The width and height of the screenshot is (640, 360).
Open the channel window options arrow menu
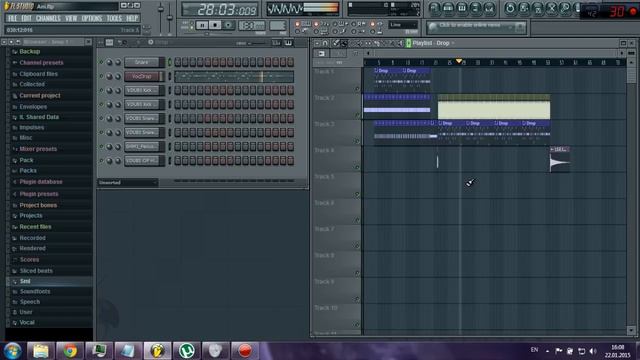[x=100, y=42]
